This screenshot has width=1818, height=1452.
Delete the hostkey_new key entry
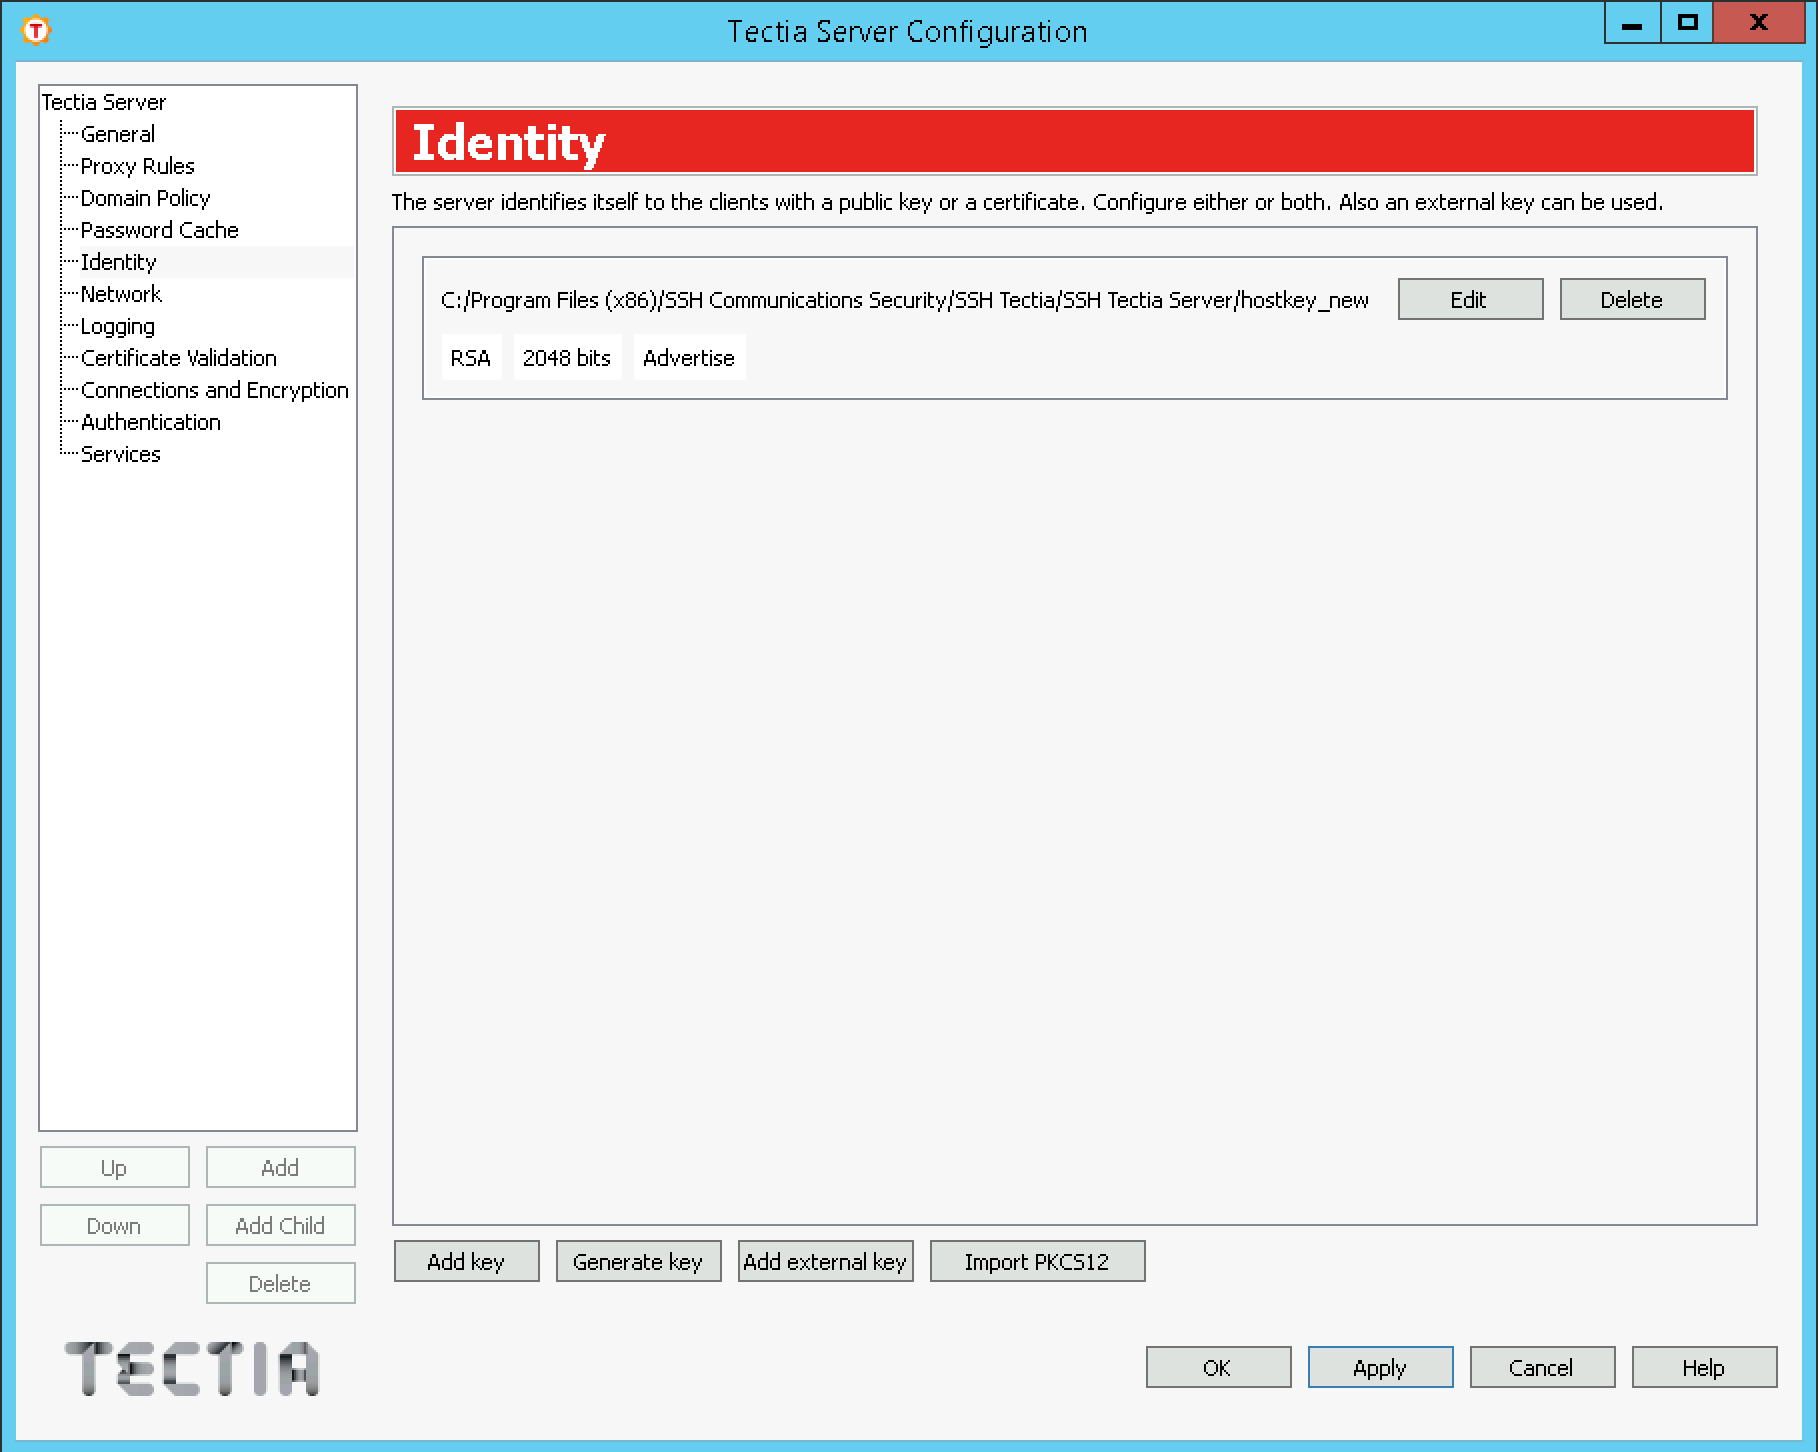click(x=1631, y=300)
